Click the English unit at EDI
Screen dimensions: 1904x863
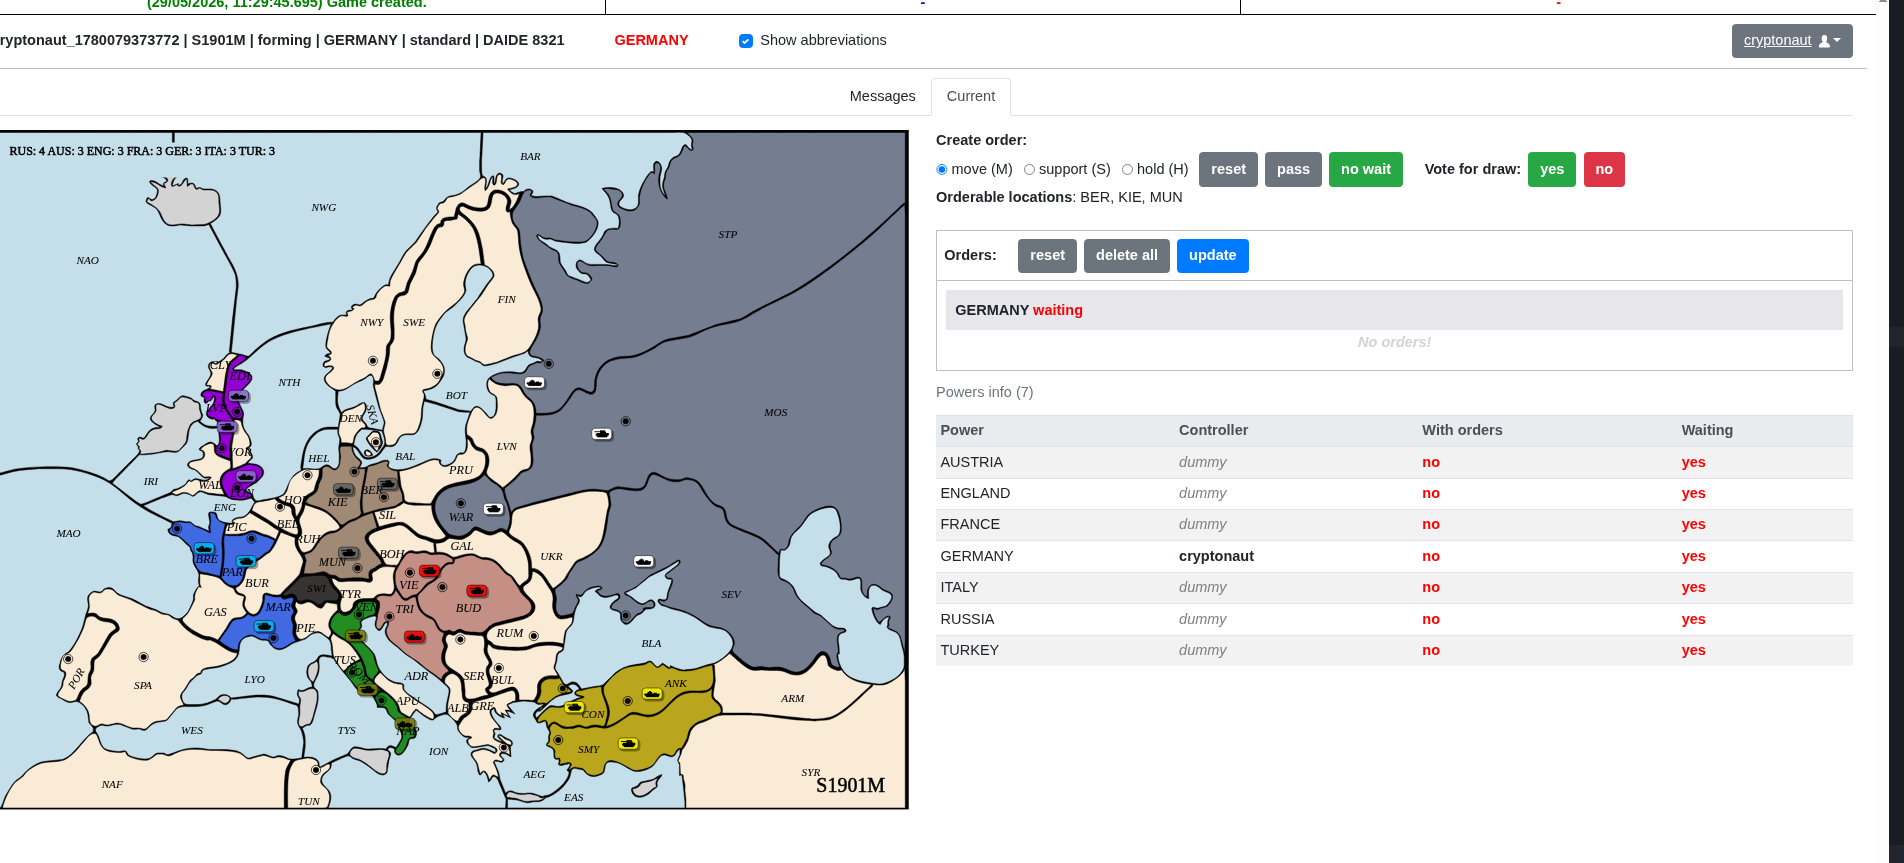pos(238,396)
